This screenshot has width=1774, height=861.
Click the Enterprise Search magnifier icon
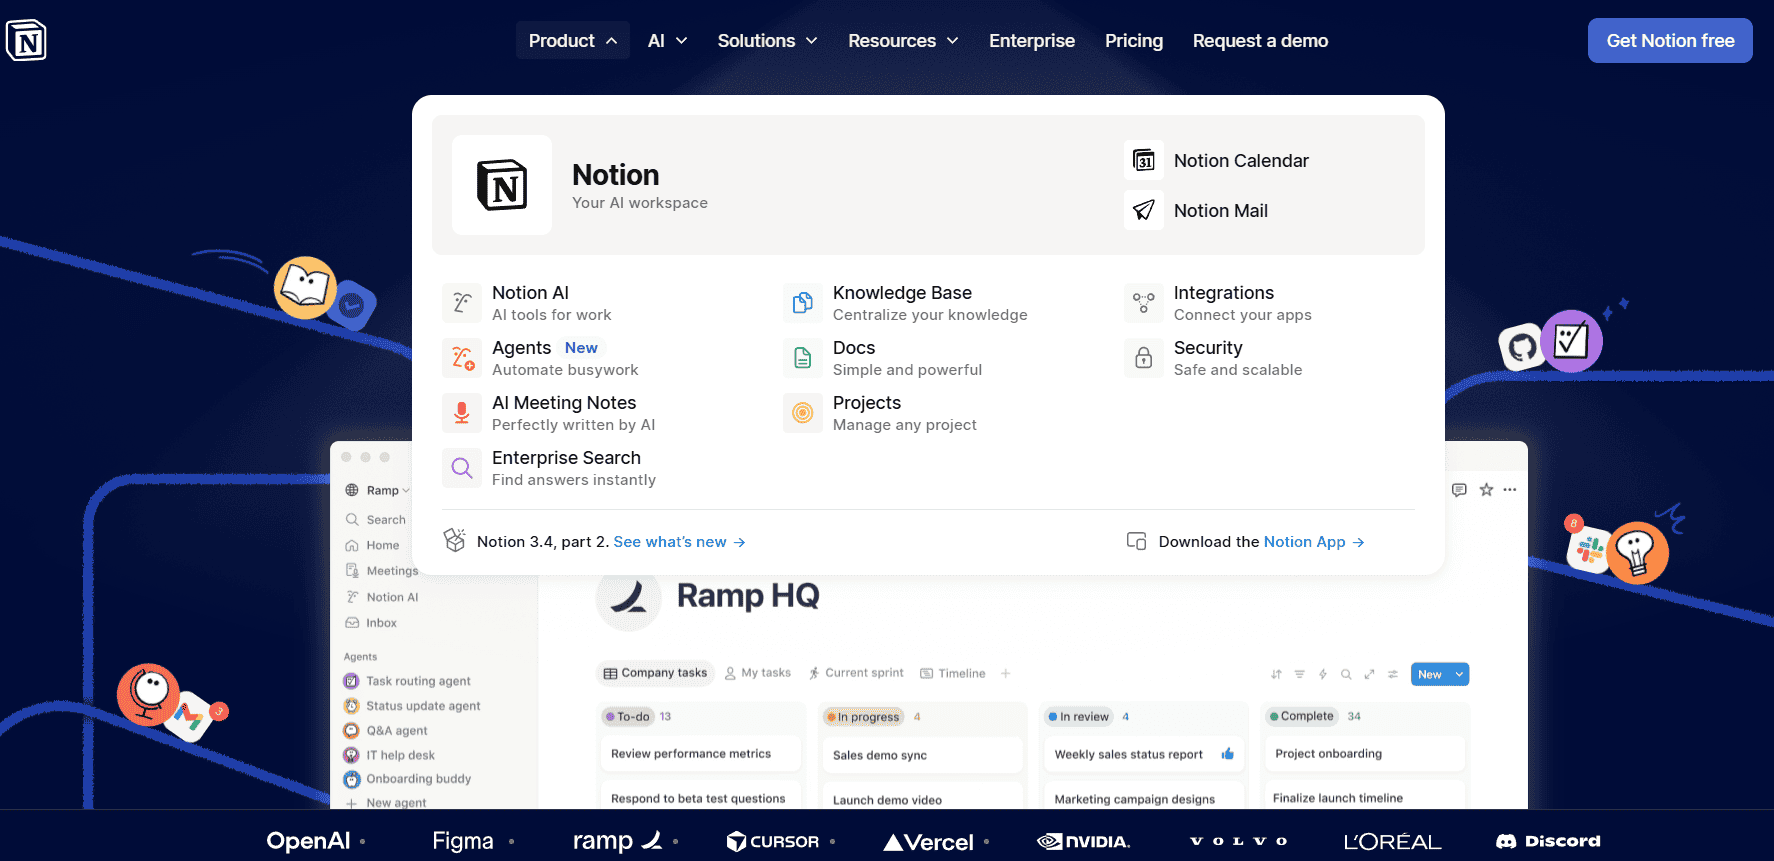coord(462,468)
